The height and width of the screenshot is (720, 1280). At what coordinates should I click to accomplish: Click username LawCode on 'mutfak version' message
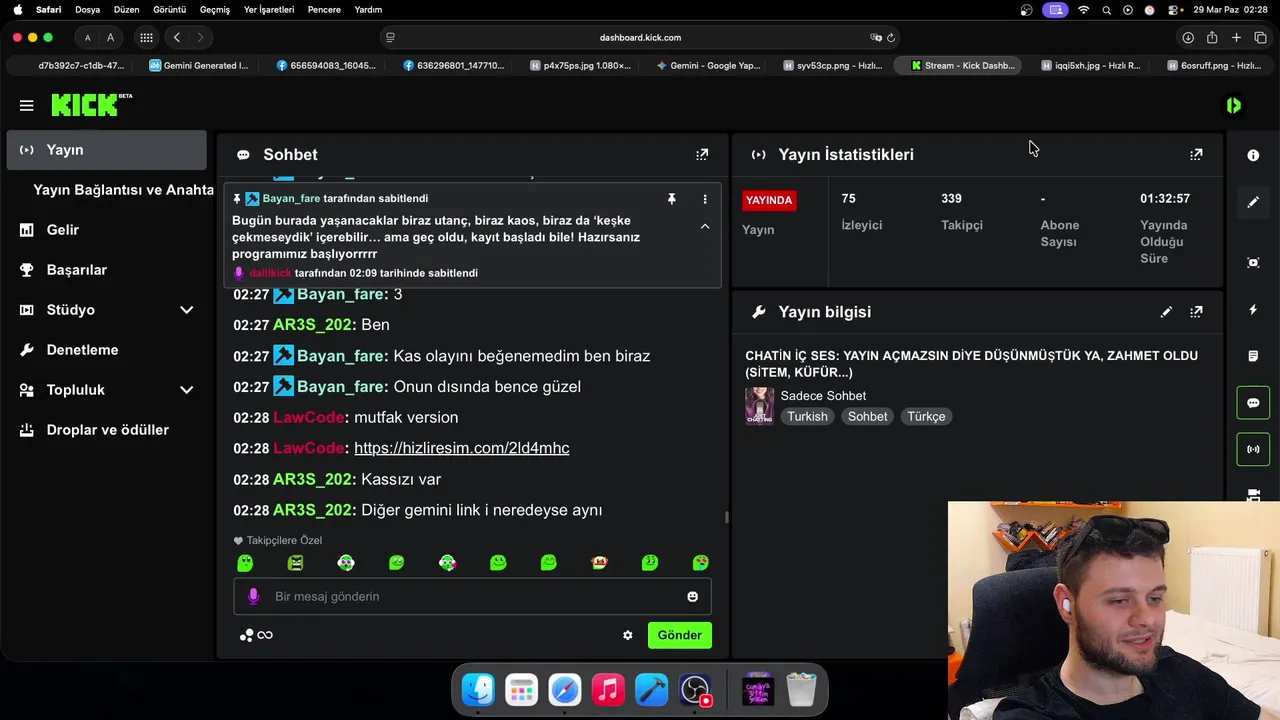[x=309, y=417]
